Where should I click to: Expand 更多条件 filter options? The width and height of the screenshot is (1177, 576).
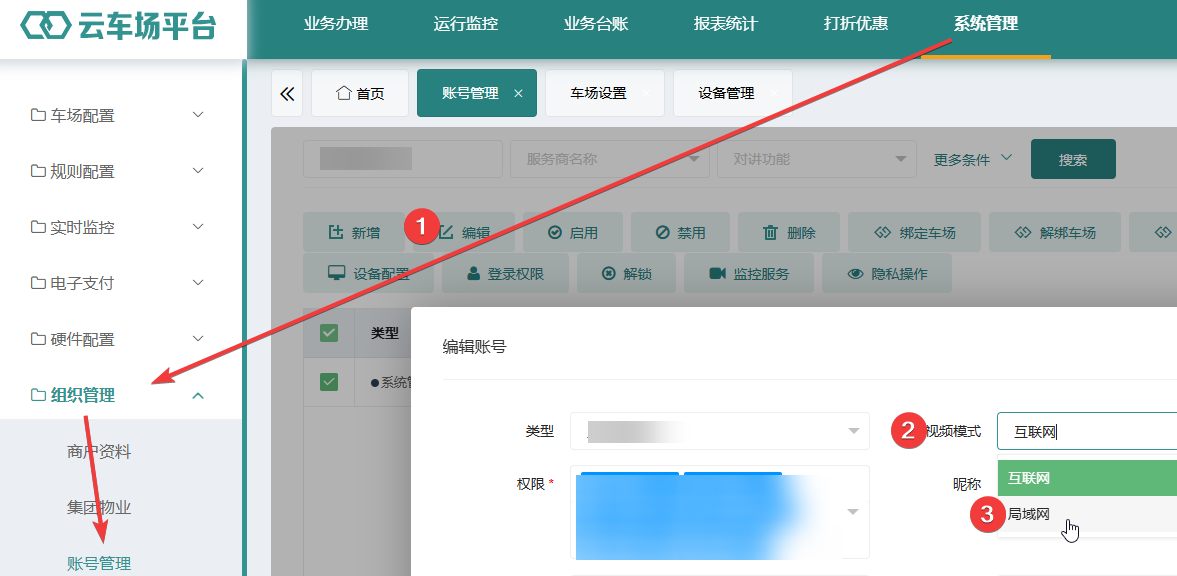(973, 159)
